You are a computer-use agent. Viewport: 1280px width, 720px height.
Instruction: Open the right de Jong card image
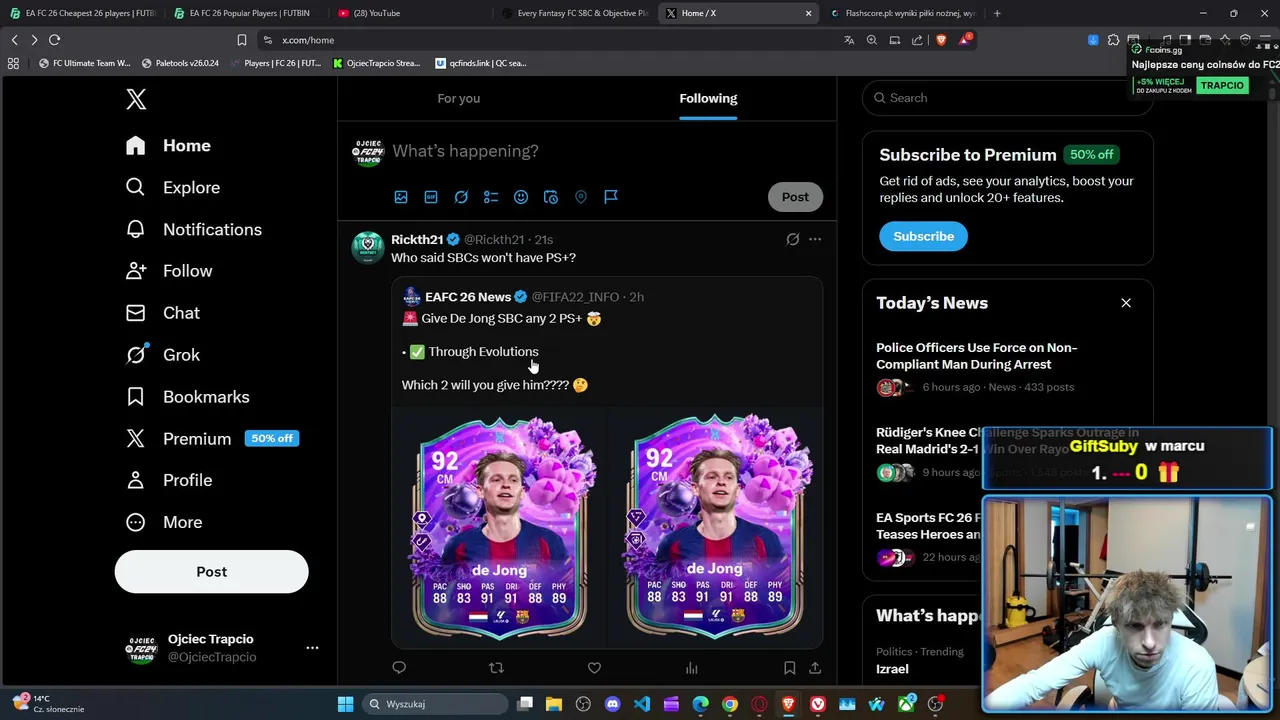715,527
